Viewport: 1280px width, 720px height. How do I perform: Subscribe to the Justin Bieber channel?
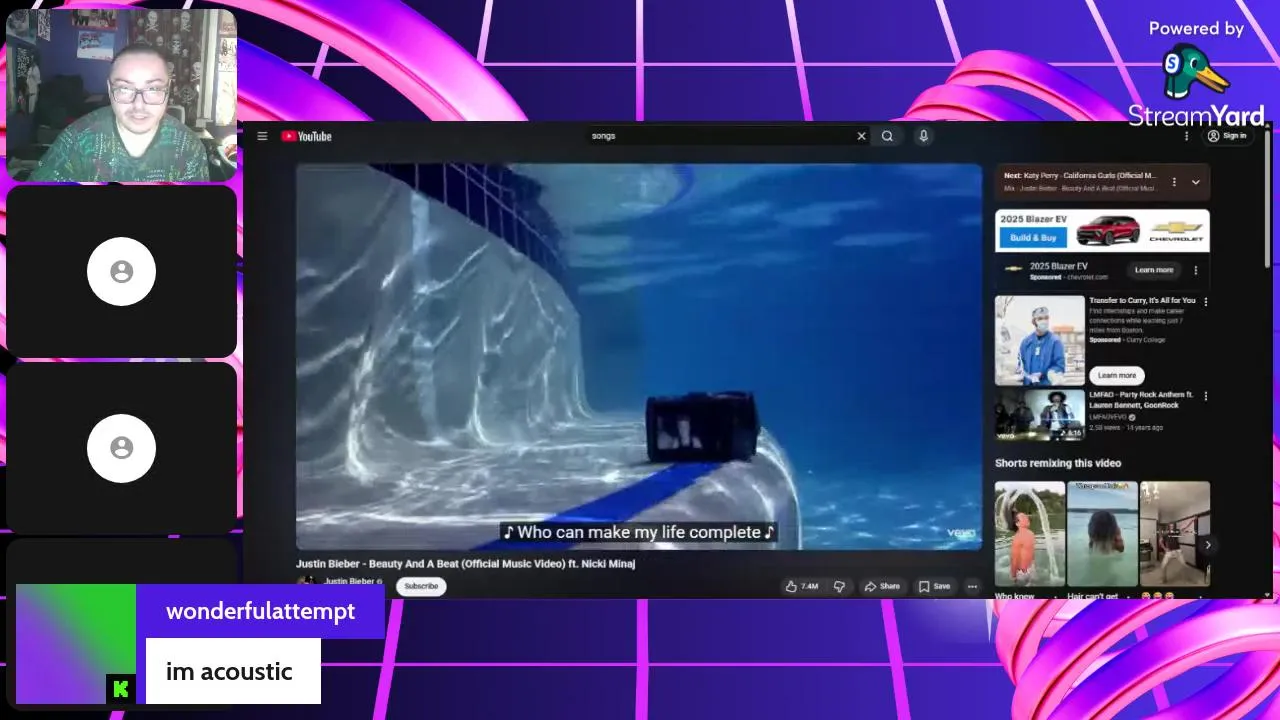(x=421, y=586)
